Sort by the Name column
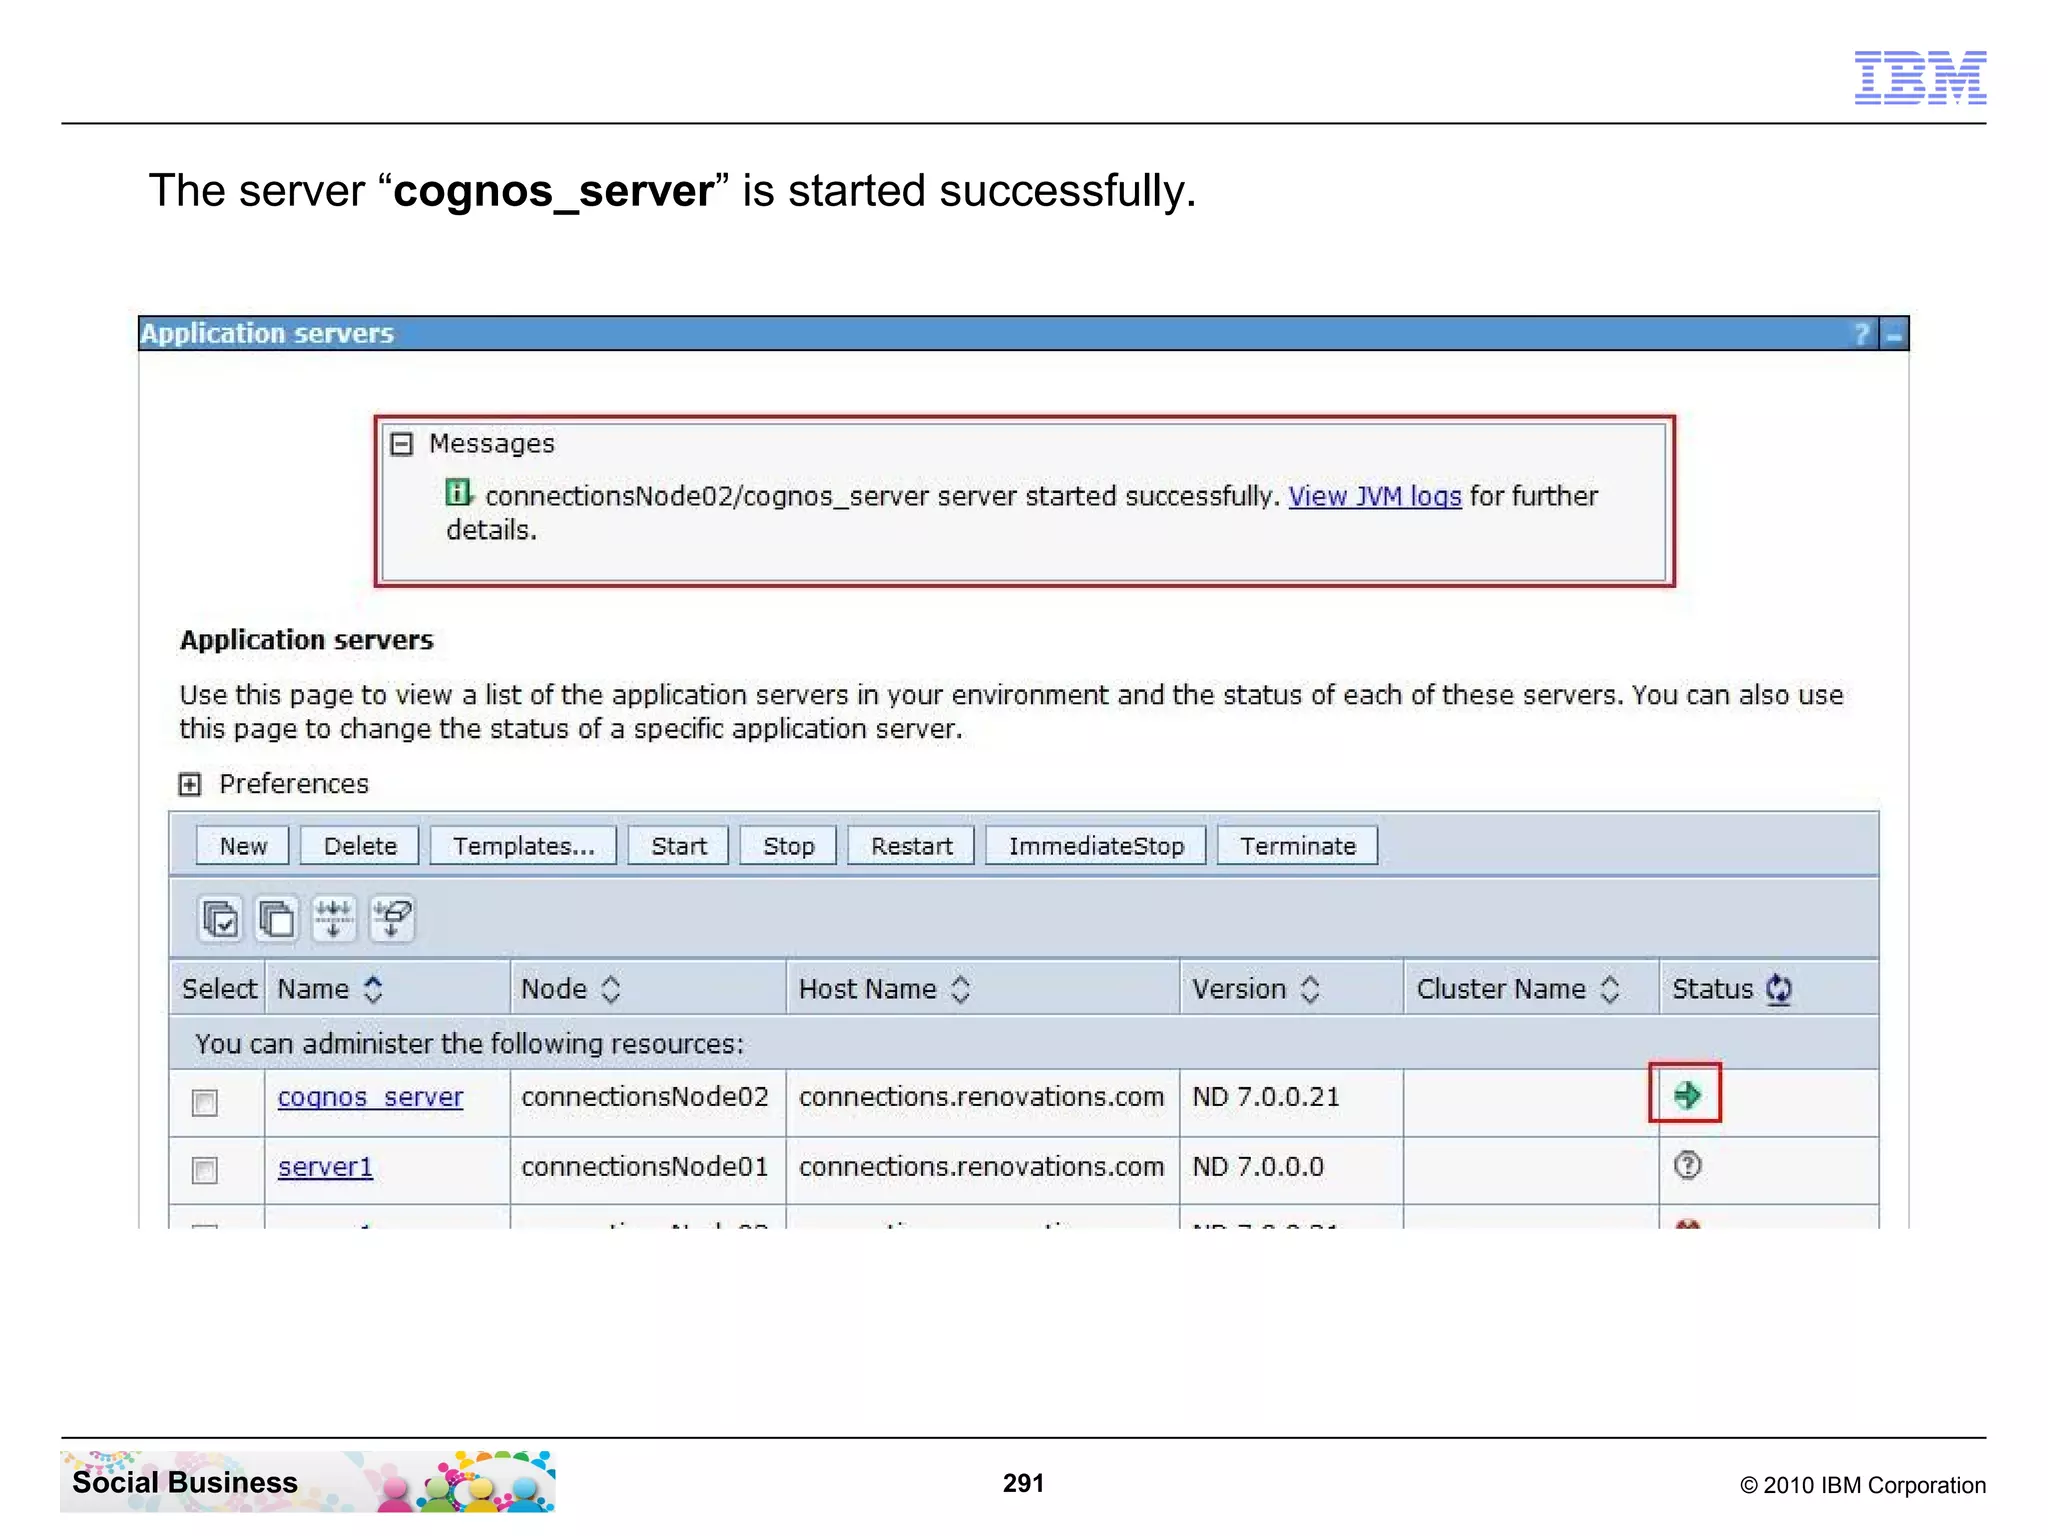 [373, 989]
